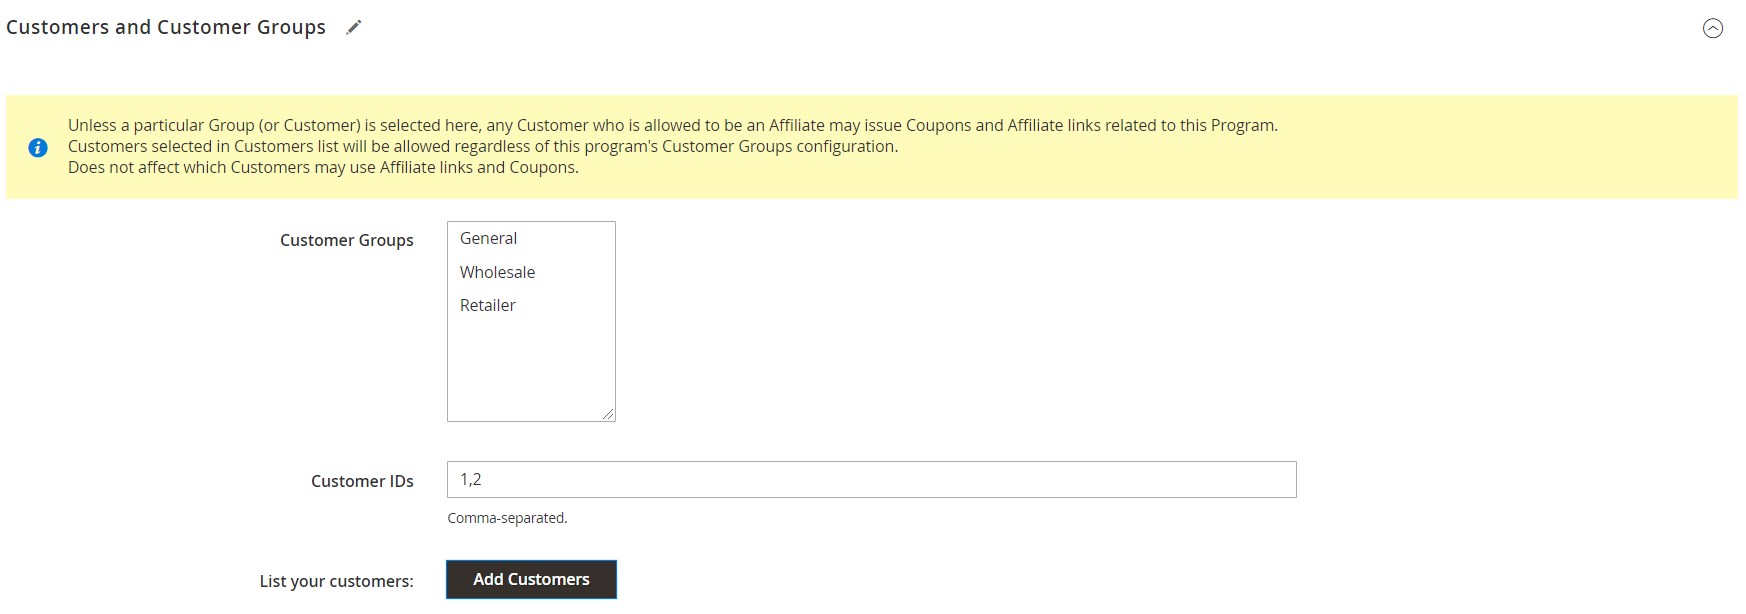Click the notice line about Customers selected in Customers list
Viewport: 1746px width, 614px height.
[x=482, y=147]
